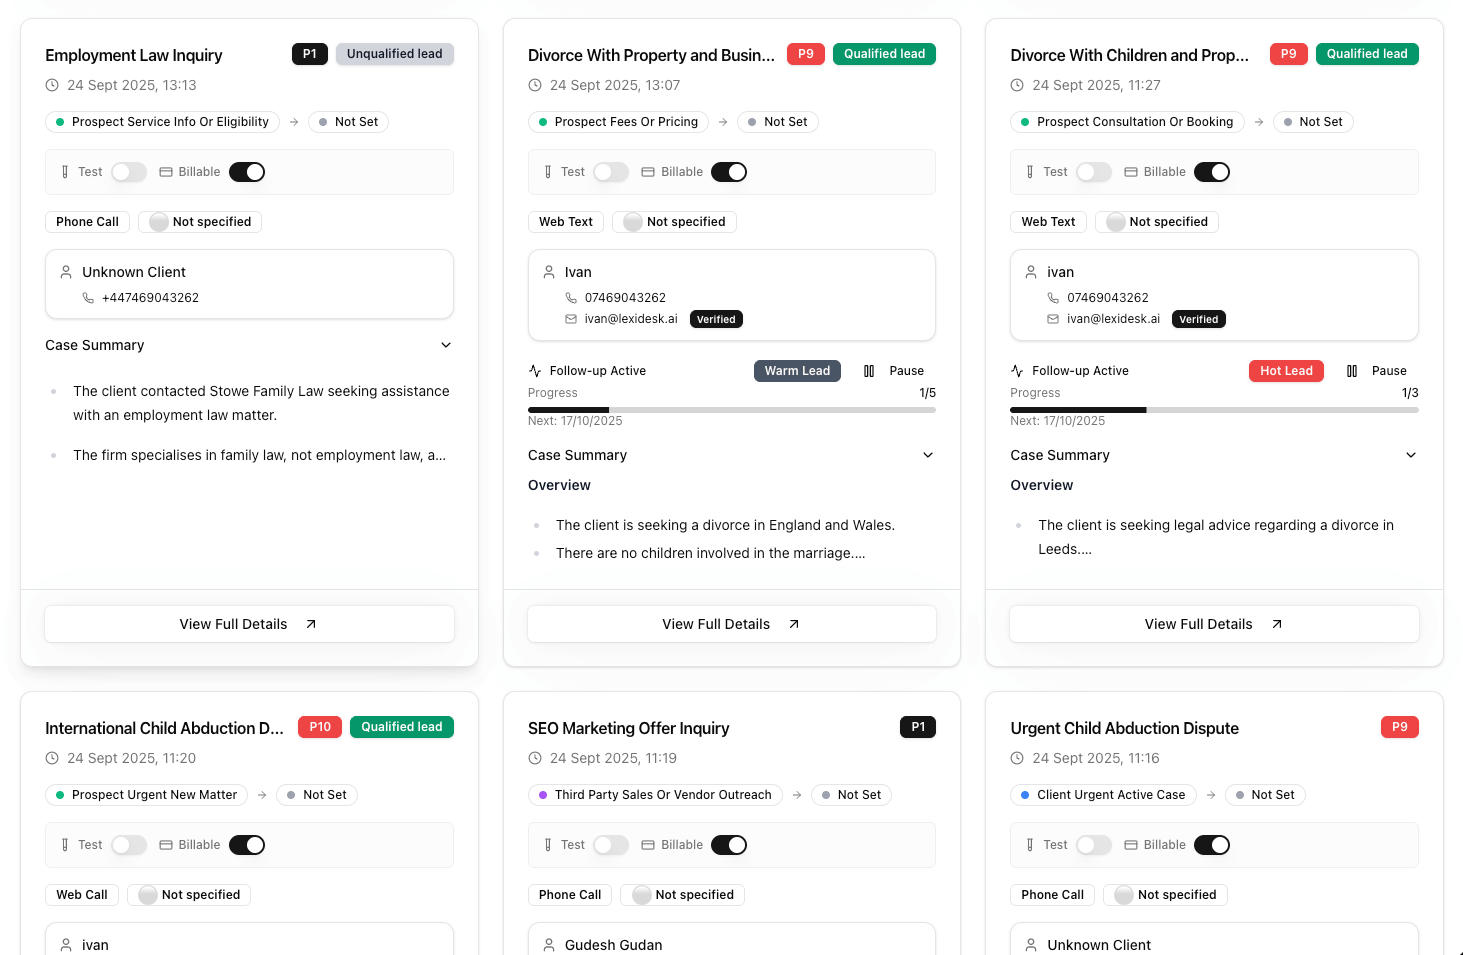This screenshot has height=955, width=1463.
Task: Pause the follow-up on the Hot Lead card
Action: pyautogui.click(x=1377, y=371)
